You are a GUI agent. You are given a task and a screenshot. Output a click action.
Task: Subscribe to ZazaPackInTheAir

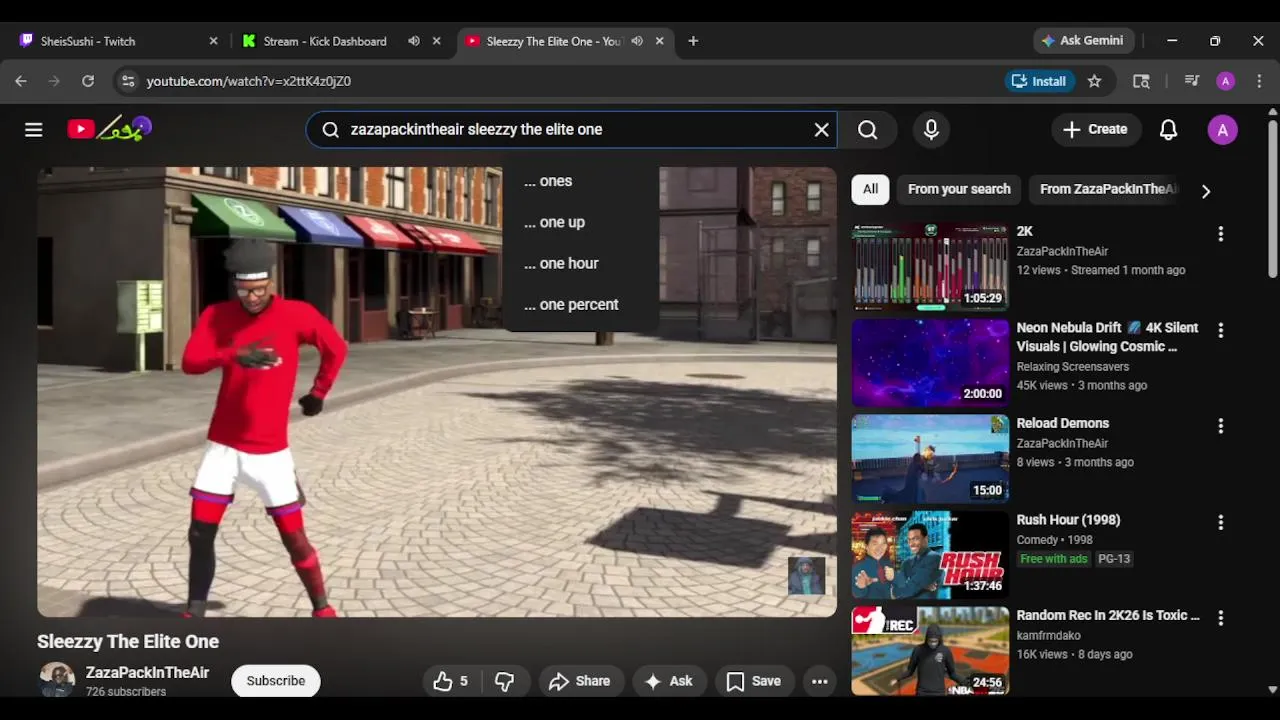(x=276, y=681)
